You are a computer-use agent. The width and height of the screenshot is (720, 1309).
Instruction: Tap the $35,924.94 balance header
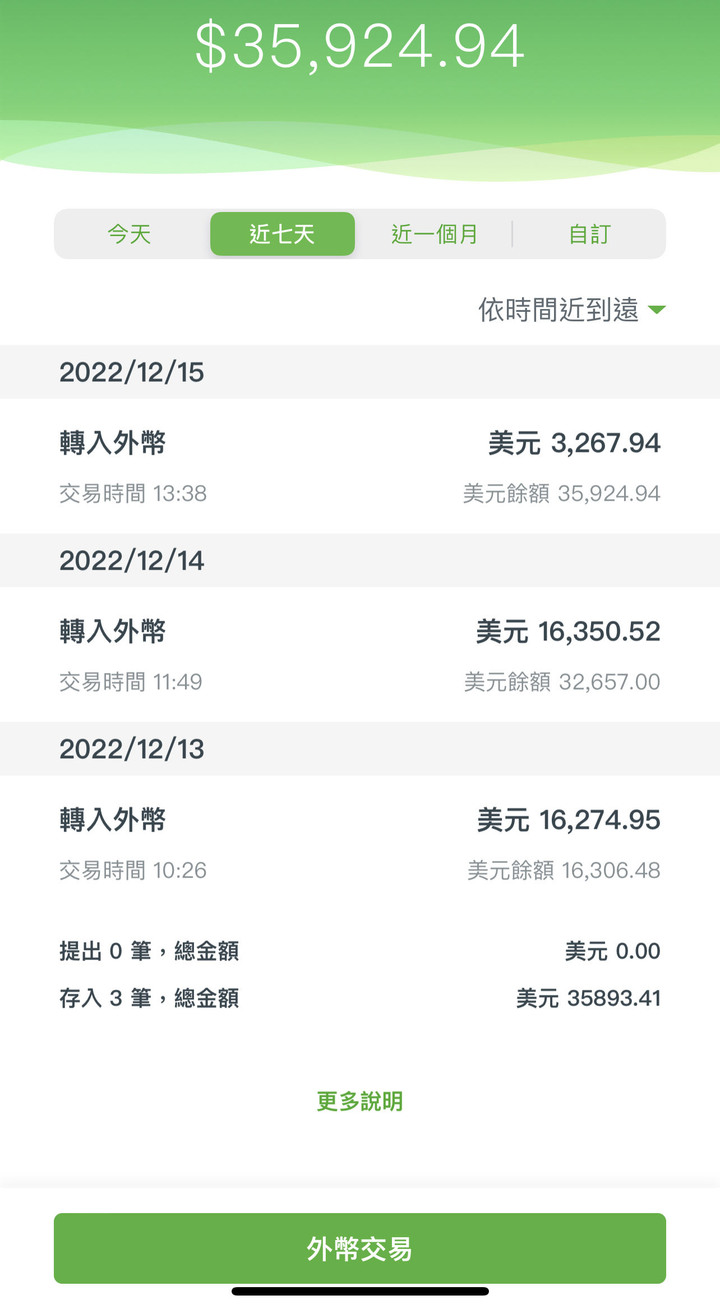(360, 47)
